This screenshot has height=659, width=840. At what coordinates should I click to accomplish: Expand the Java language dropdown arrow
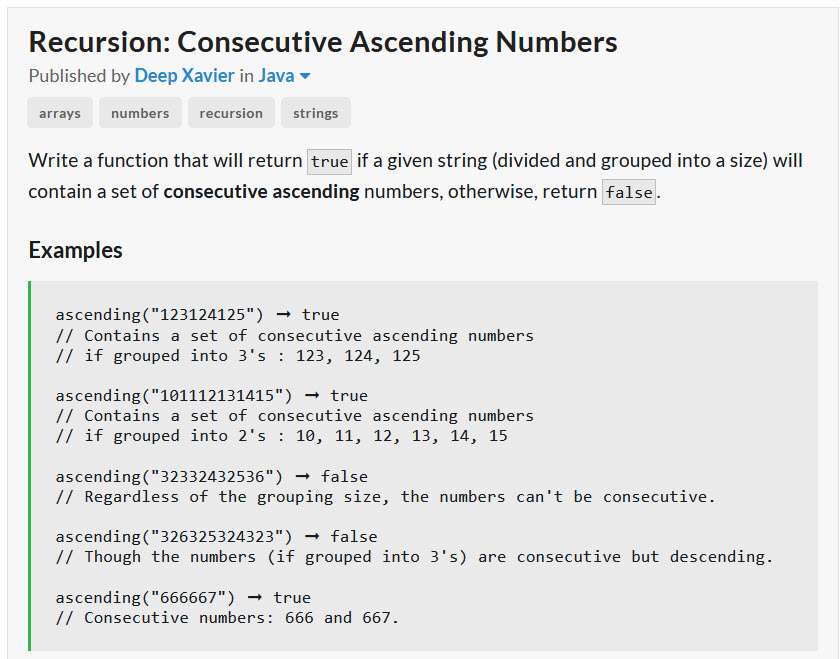[x=305, y=77]
